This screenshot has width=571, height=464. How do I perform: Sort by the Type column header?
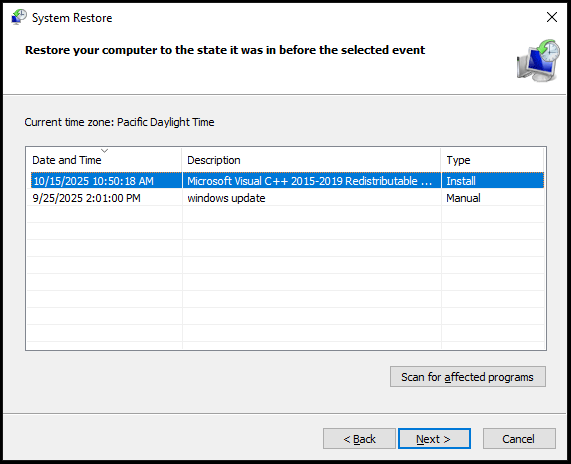[x=492, y=160]
